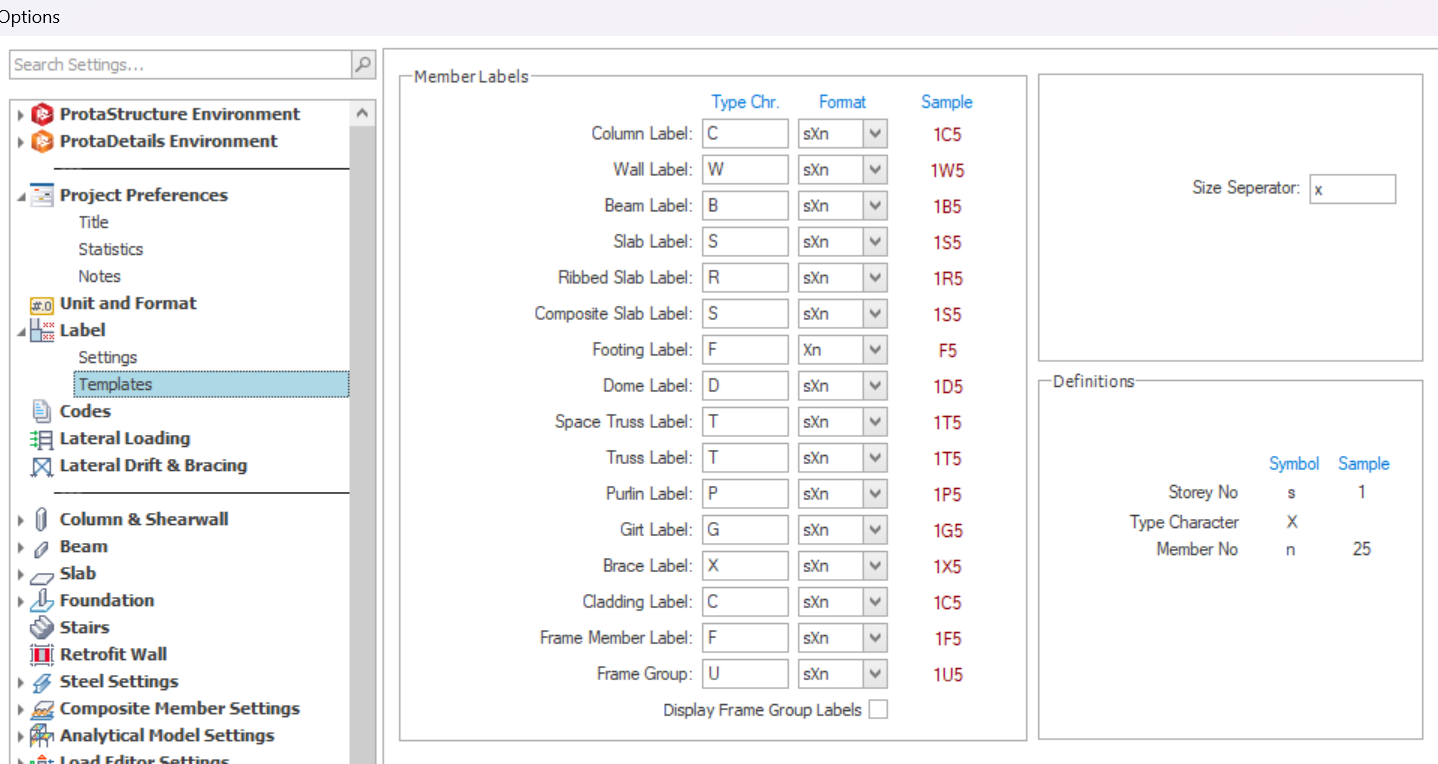
Task: Enable Display Frame Group Labels checkbox
Action: [x=878, y=710]
